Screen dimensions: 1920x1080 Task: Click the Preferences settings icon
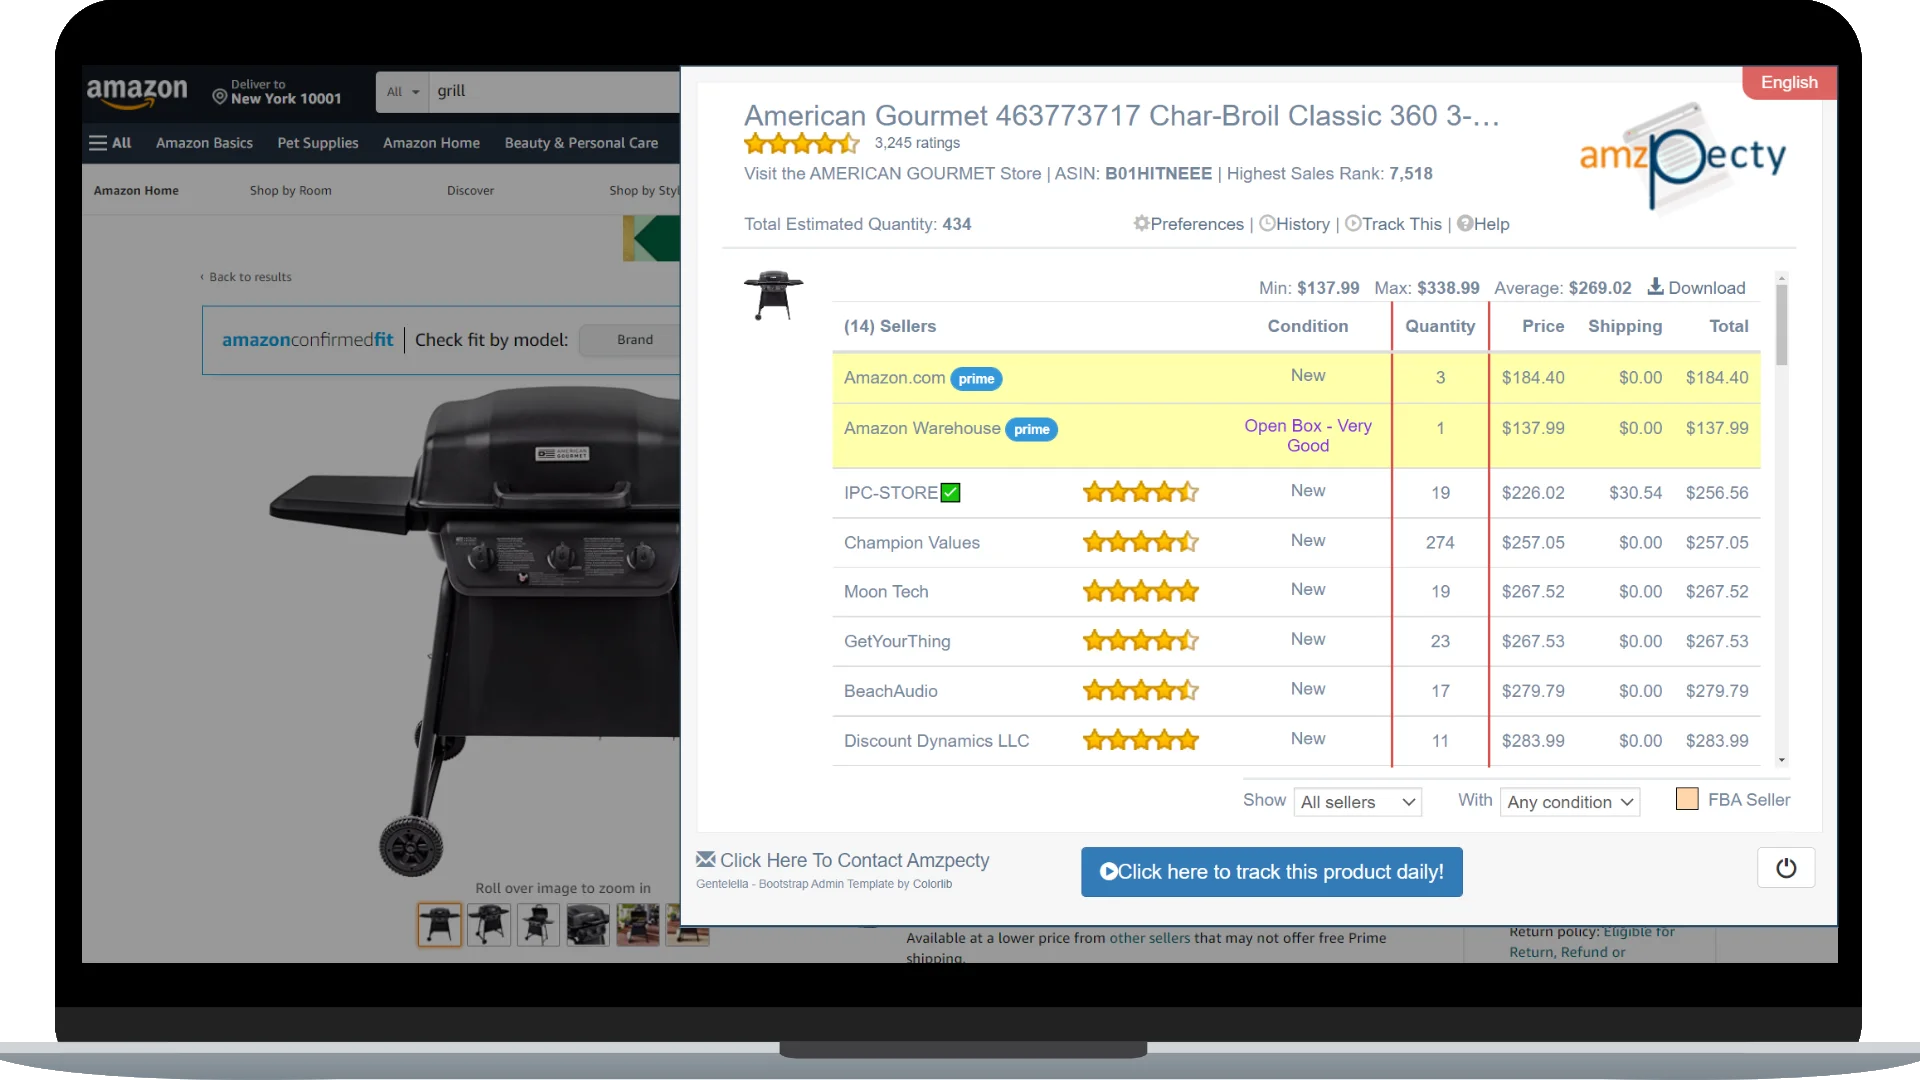pos(1138,222)
